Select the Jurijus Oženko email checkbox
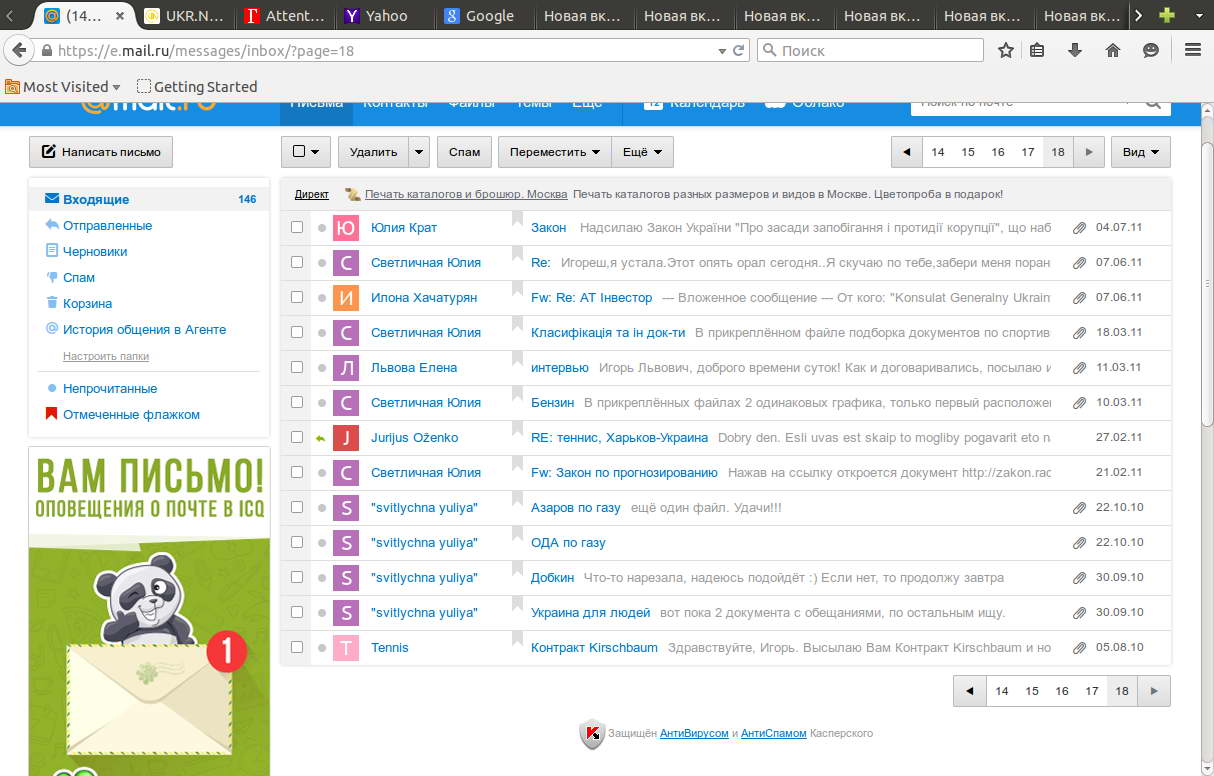 pos(297,438)
